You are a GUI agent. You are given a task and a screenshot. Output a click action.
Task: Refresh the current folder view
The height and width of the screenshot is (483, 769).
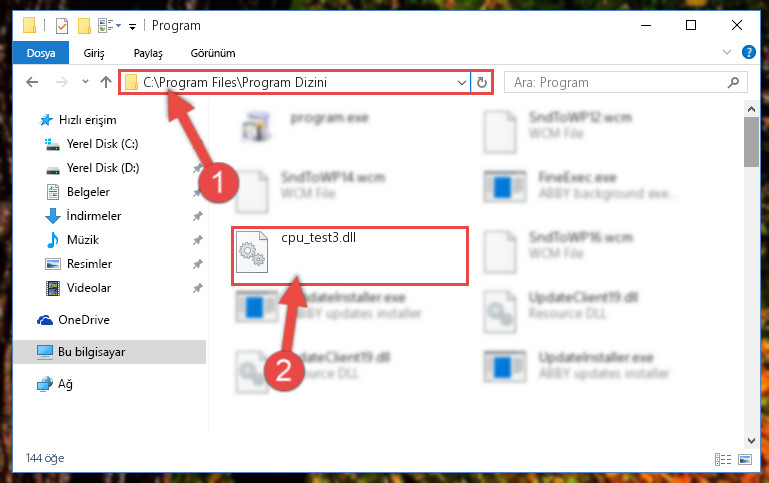point(482,82)
